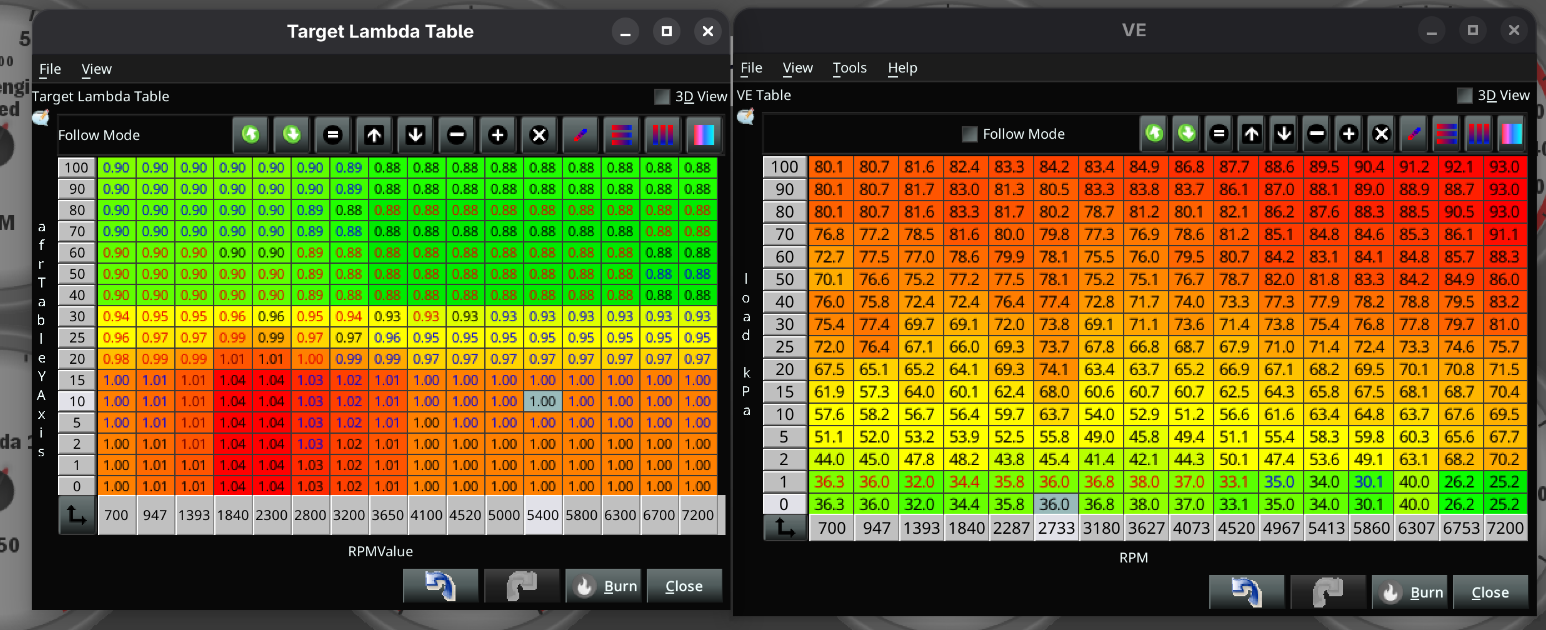Check 3D View in Target Lambda Table window
The height and width of the screenshot is (630, 1546).
pyautogui.click(x=661, y=97)
